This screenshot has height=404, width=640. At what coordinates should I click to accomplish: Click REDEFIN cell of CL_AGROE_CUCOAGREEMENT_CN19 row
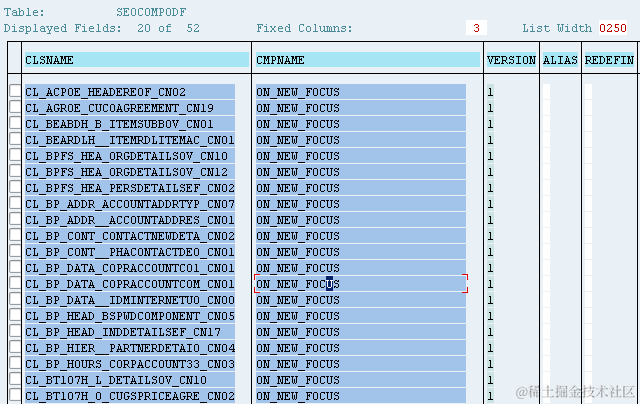(588, 108)
